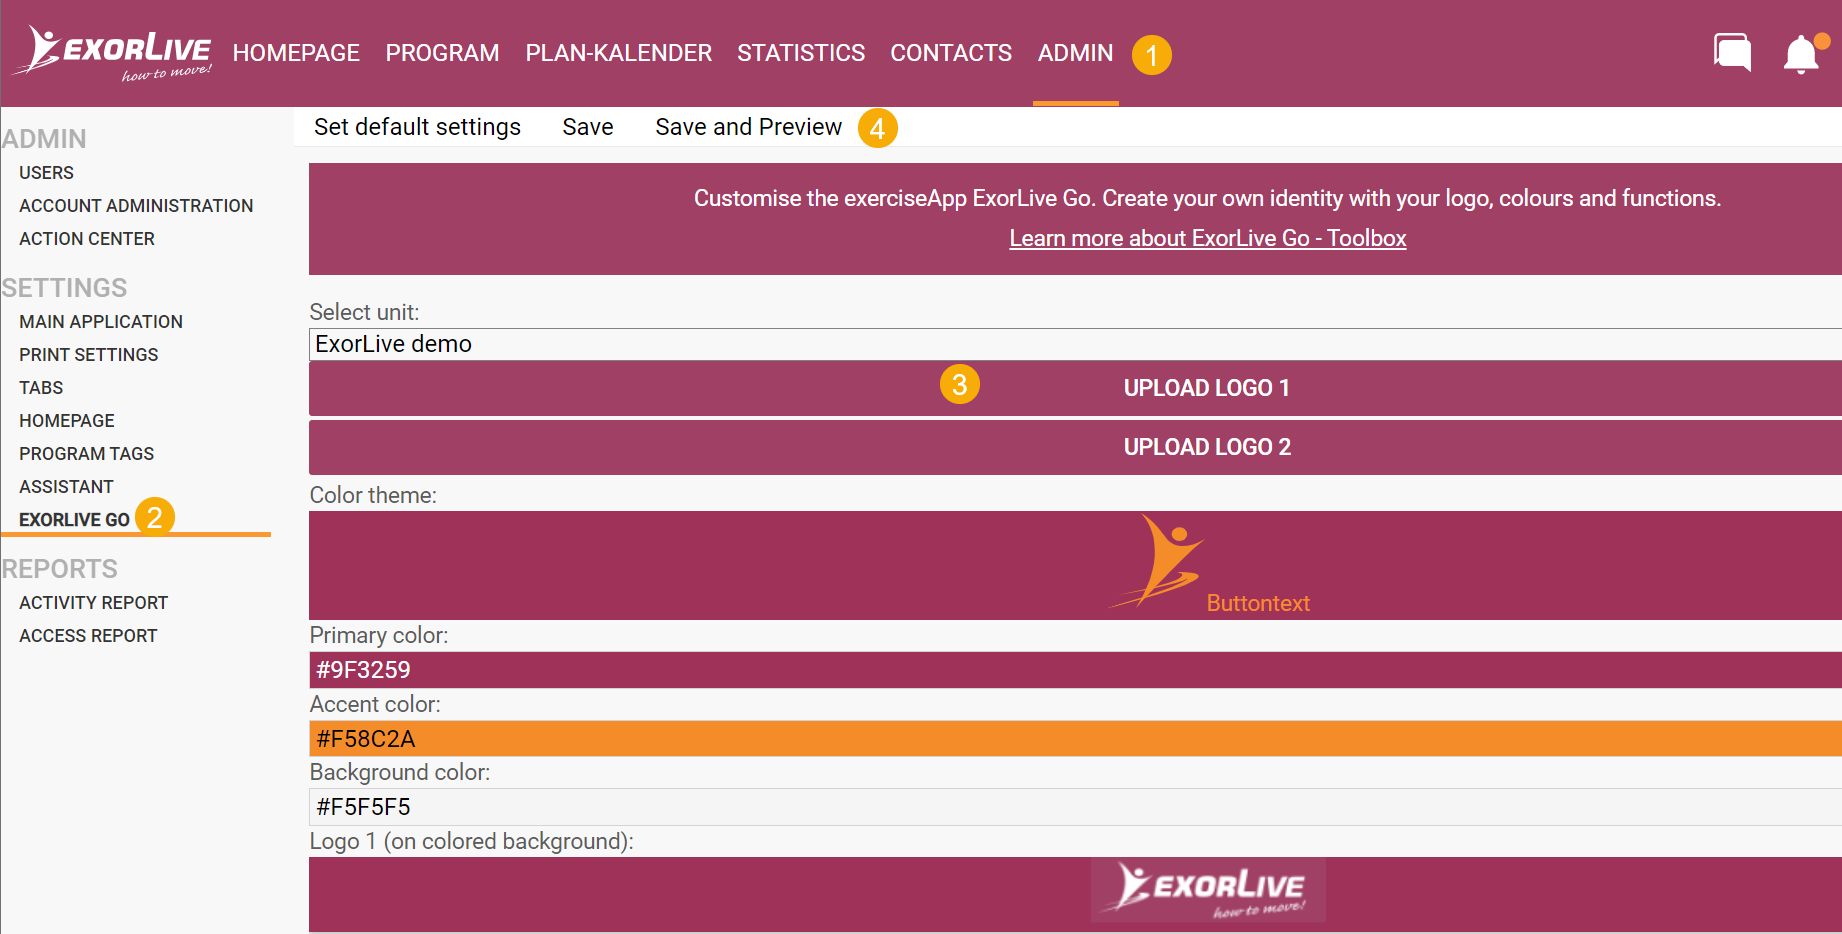Open Tabs settings
1842x934 pixels.
(x=41, y=388)
